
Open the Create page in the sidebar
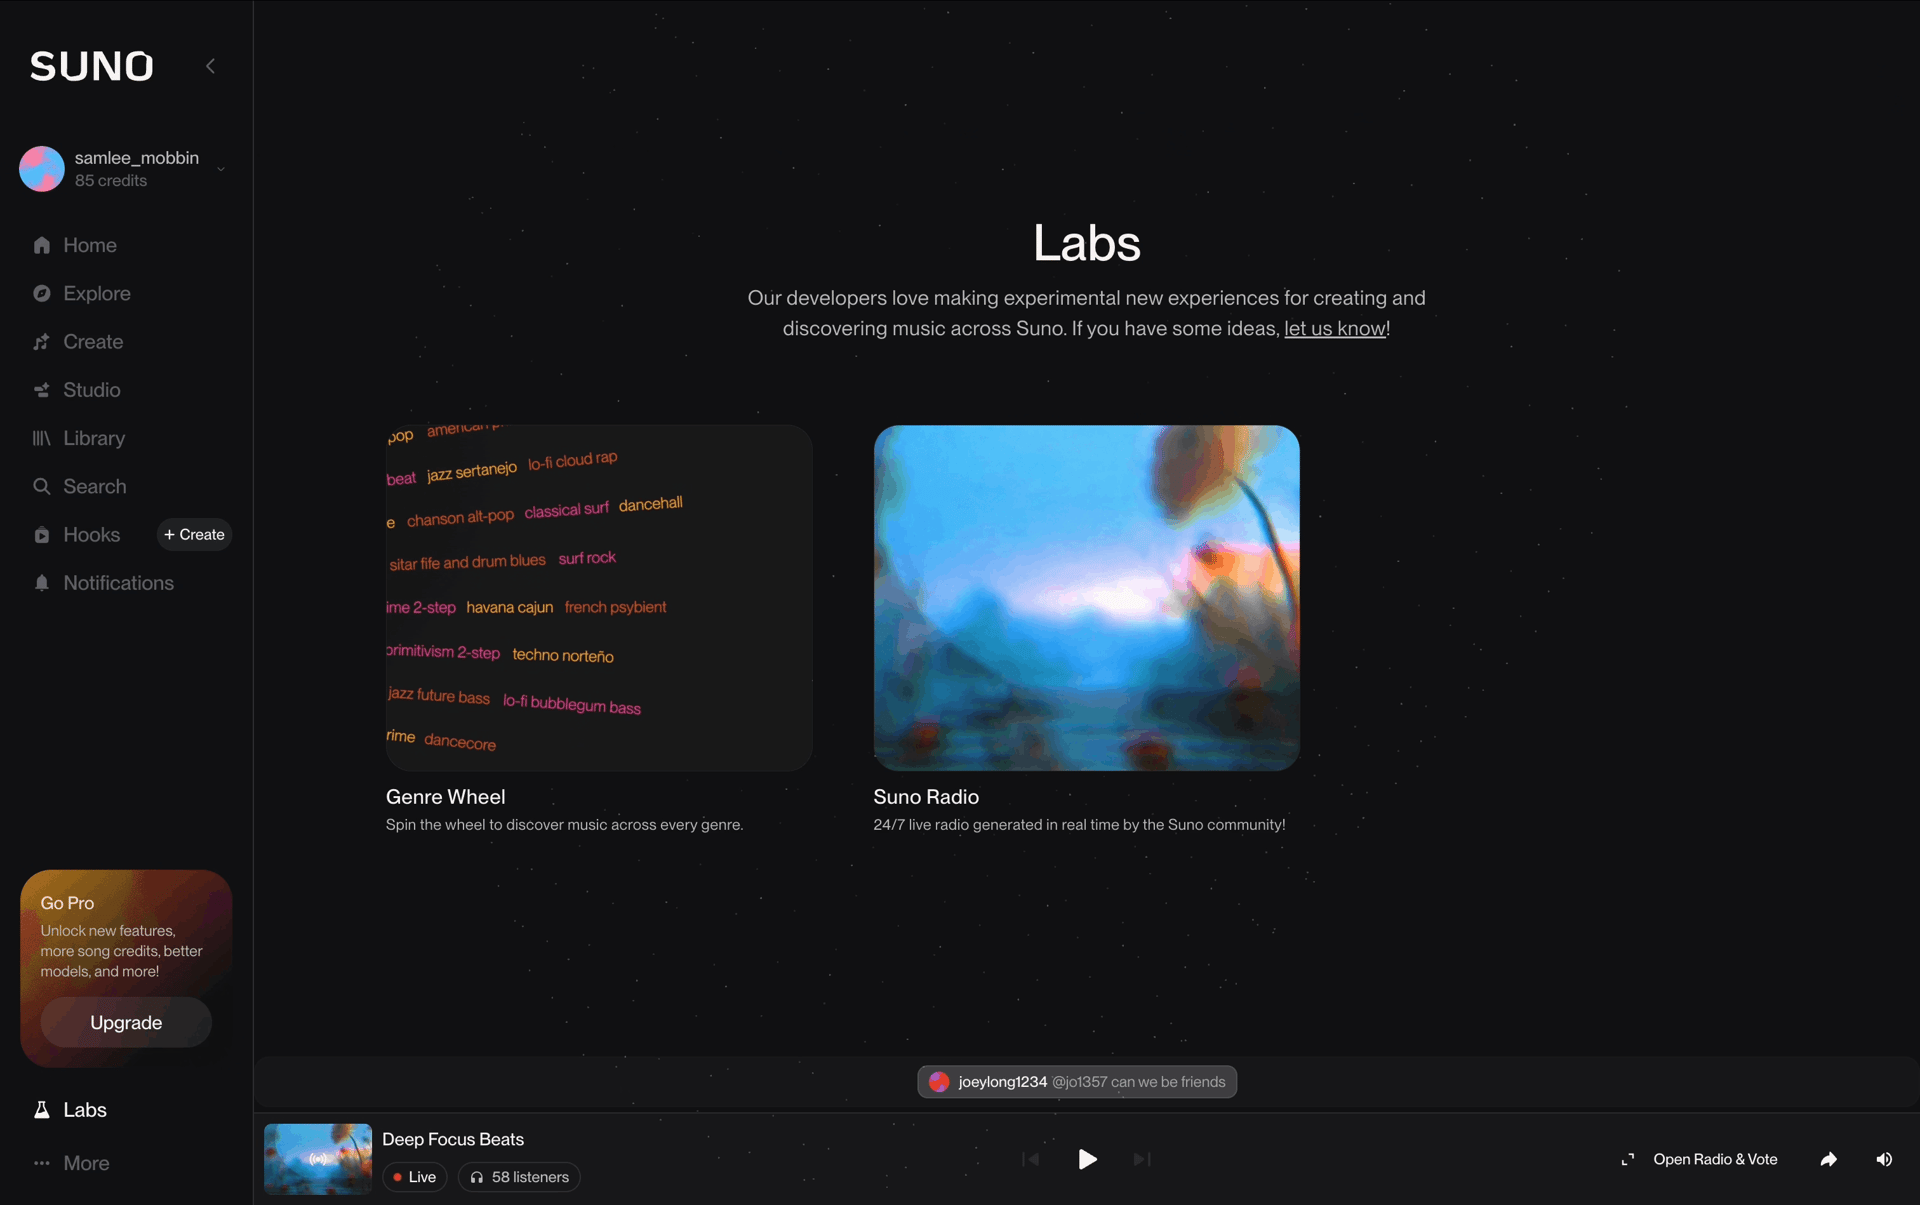[x=93, y=342]
